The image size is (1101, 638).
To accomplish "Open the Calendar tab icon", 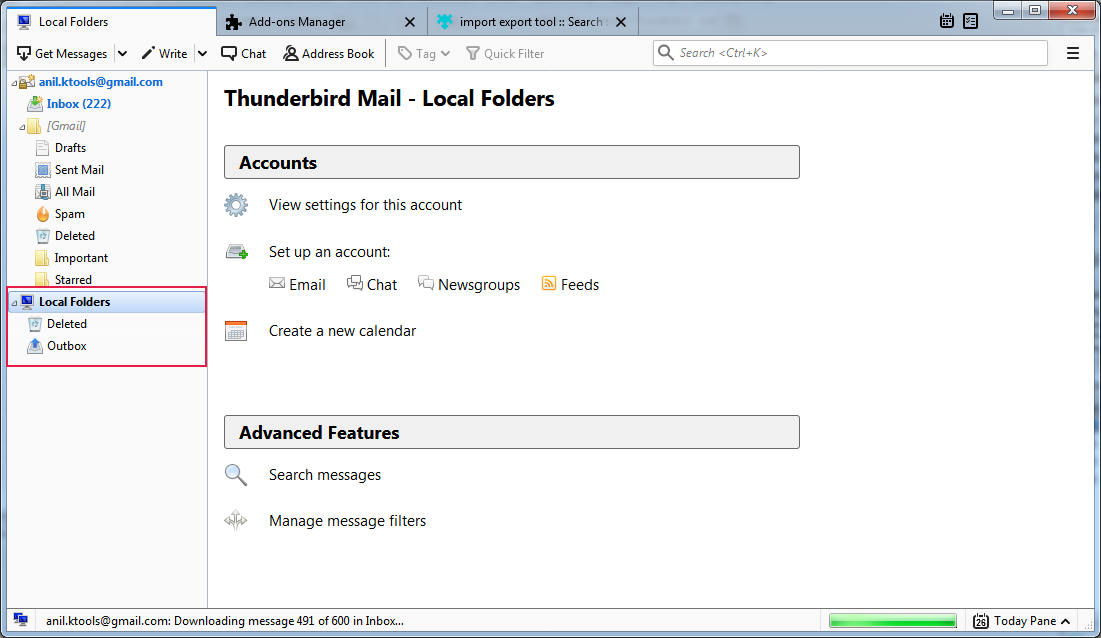I will click(947, 21).
